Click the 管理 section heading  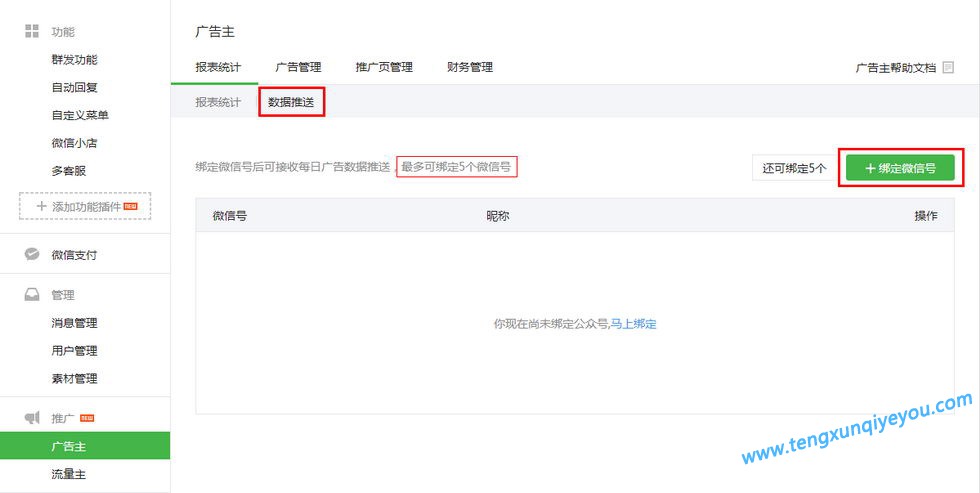[63, 295]
